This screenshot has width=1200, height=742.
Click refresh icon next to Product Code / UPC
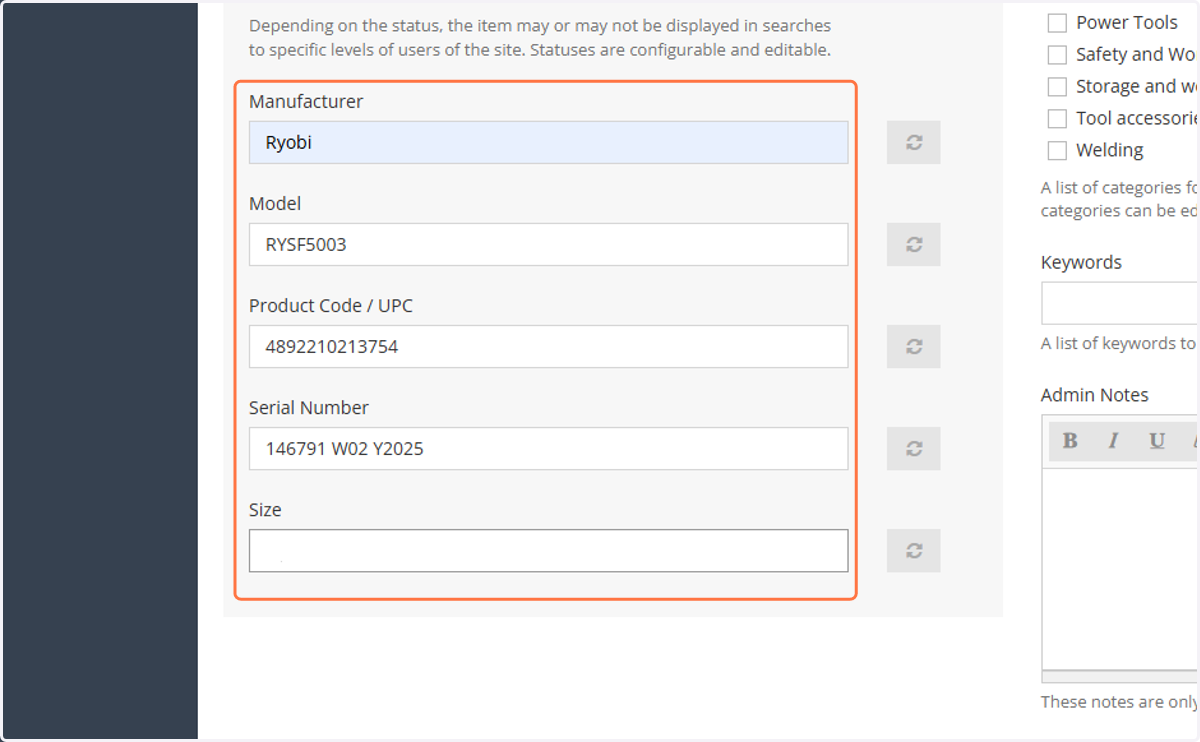(x=913, y=346)
